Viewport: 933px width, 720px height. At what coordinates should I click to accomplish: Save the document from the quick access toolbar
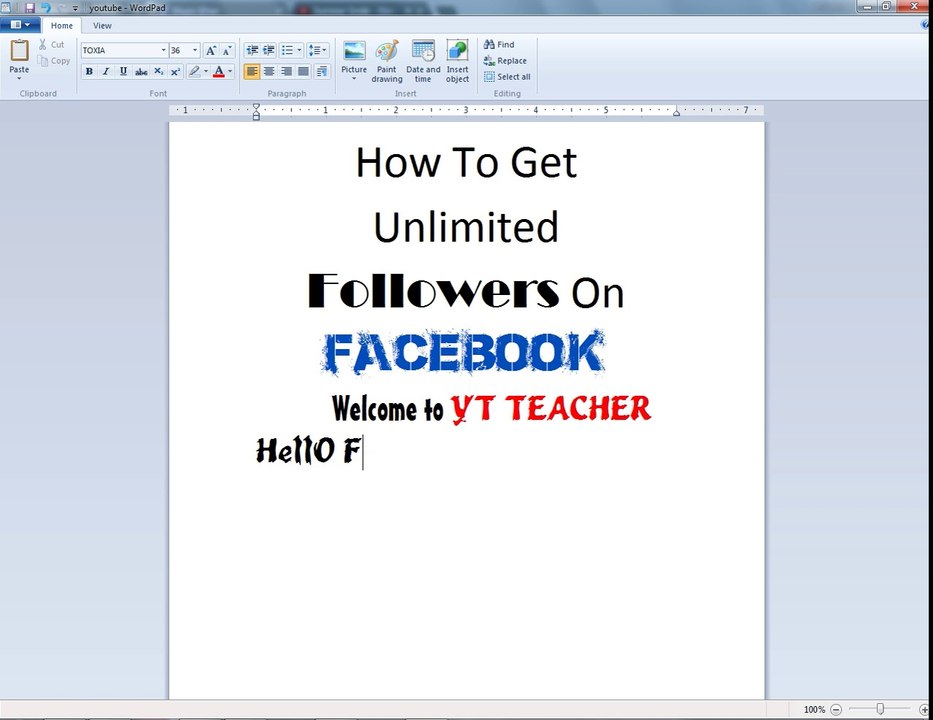(30, 8)
